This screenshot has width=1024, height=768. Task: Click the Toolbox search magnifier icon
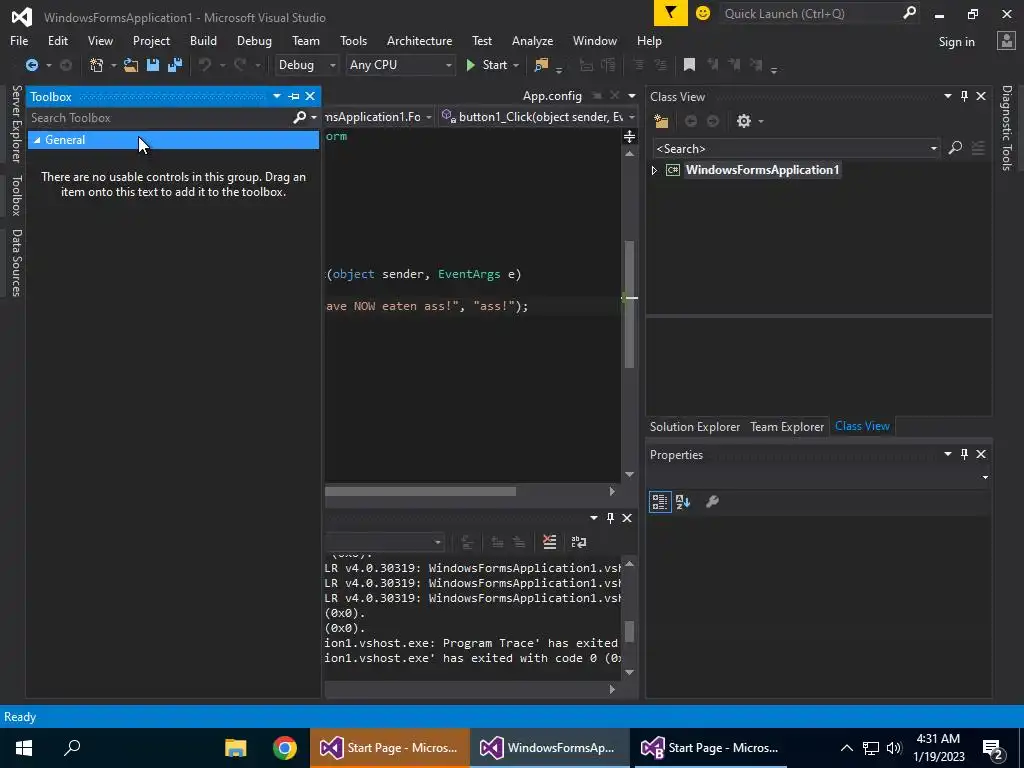click(x=299, y=118)
